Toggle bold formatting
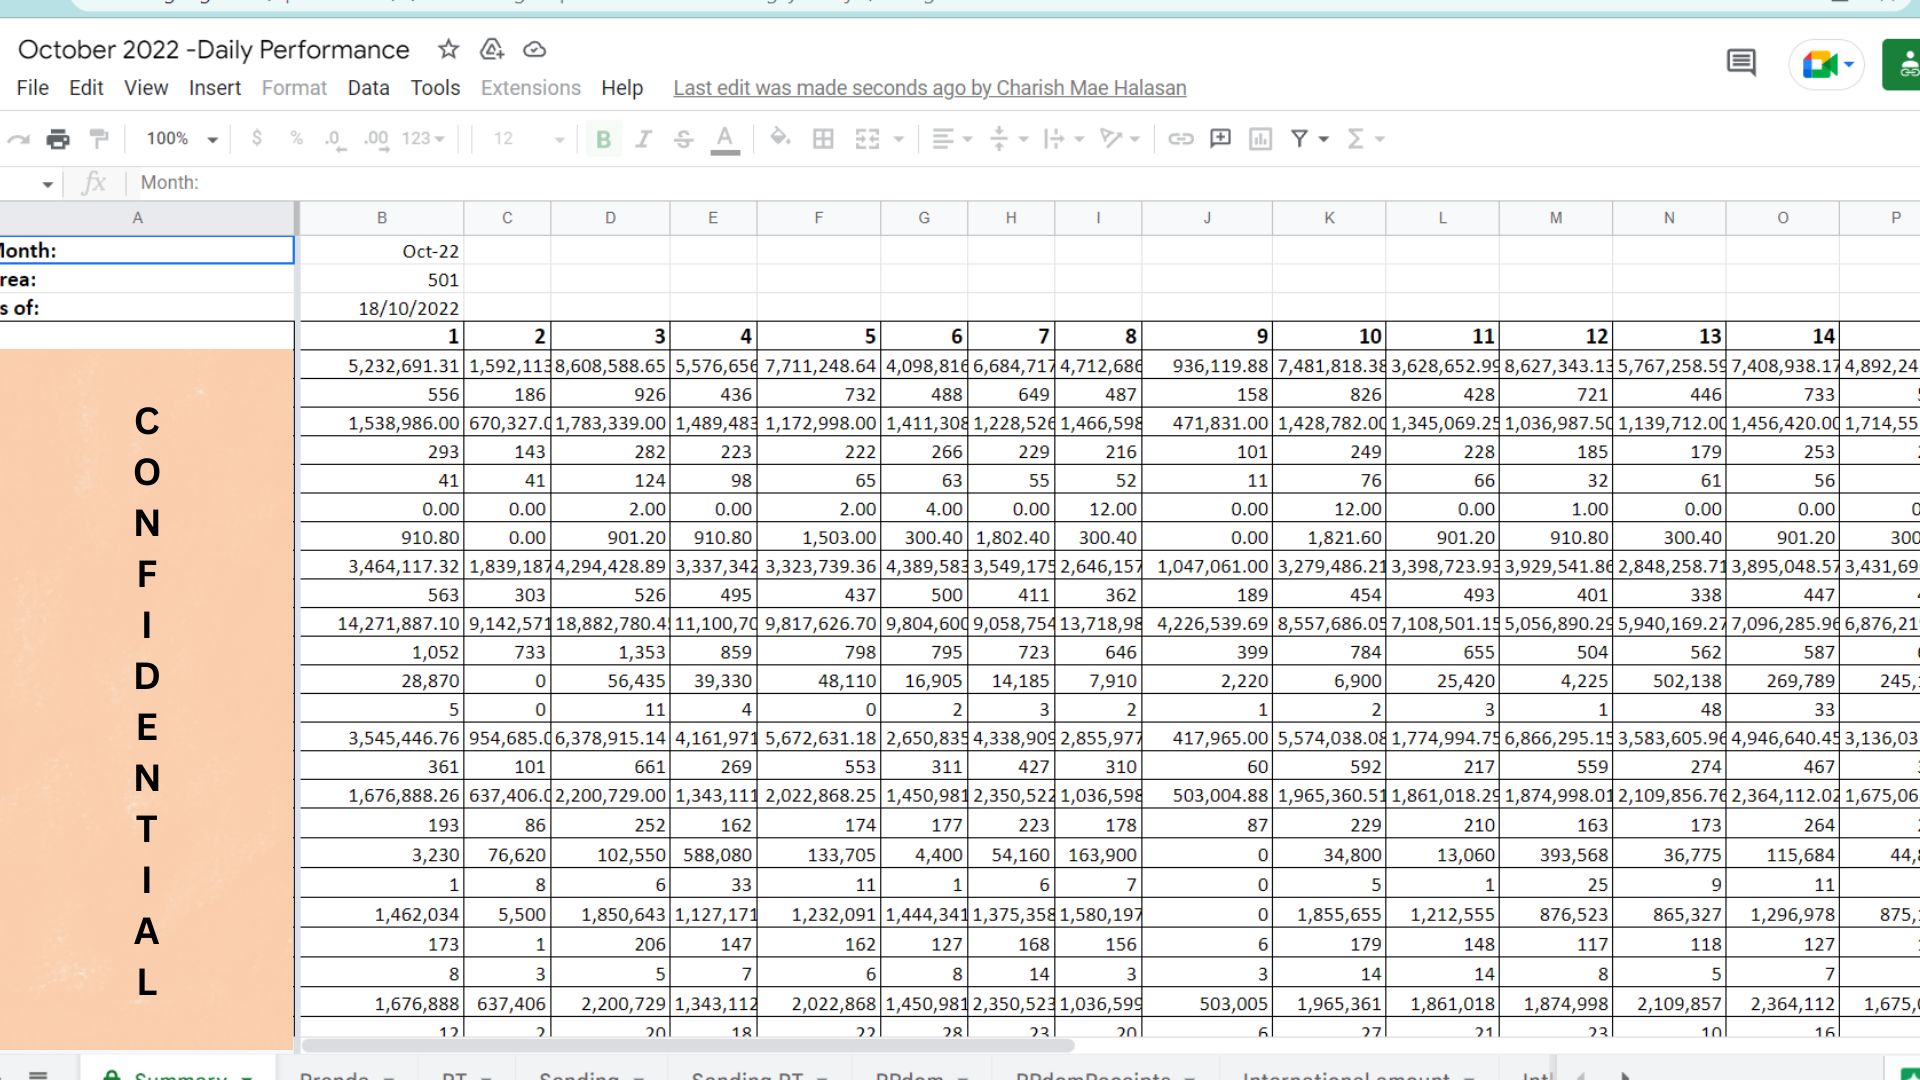Screen dimensions: 1920x1080 [x=603, y=139]
